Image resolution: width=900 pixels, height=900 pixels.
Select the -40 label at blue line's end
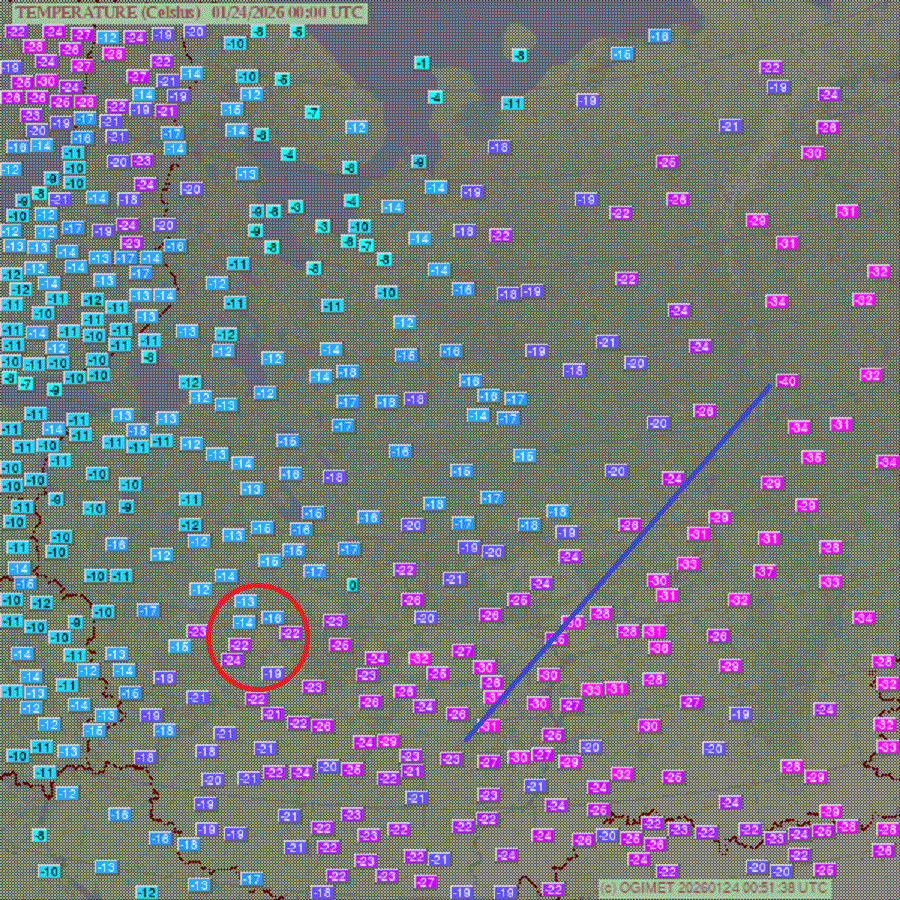point(787,381)
